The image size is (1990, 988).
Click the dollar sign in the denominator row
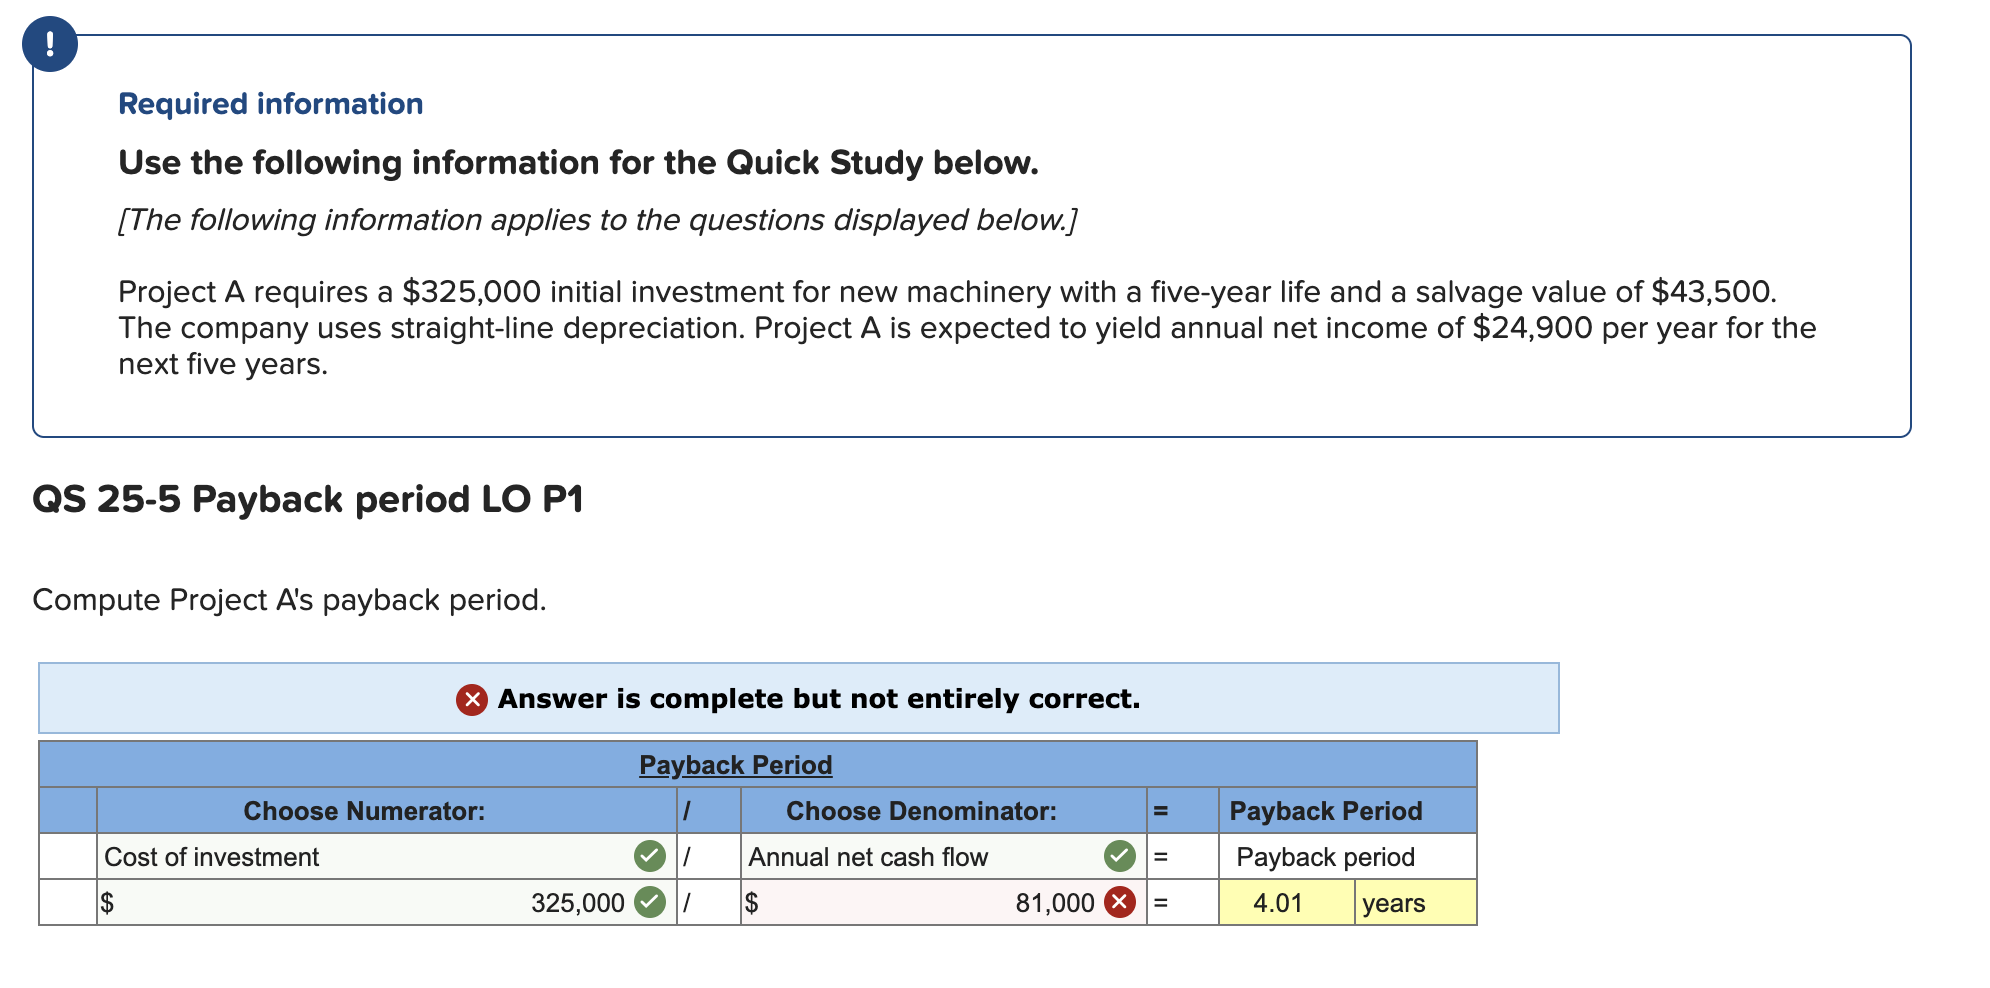[753, 903]
